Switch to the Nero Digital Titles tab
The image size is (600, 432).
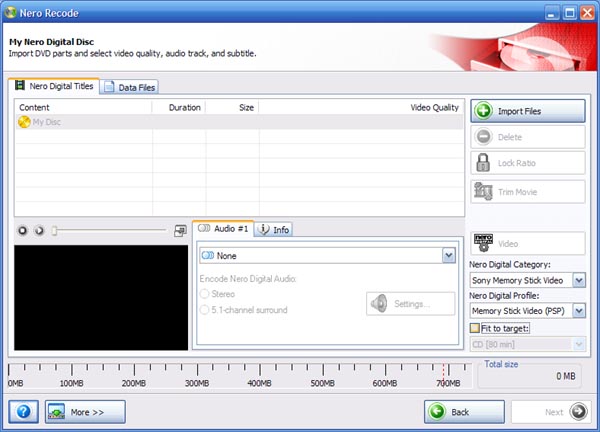(x=54, y=86)
